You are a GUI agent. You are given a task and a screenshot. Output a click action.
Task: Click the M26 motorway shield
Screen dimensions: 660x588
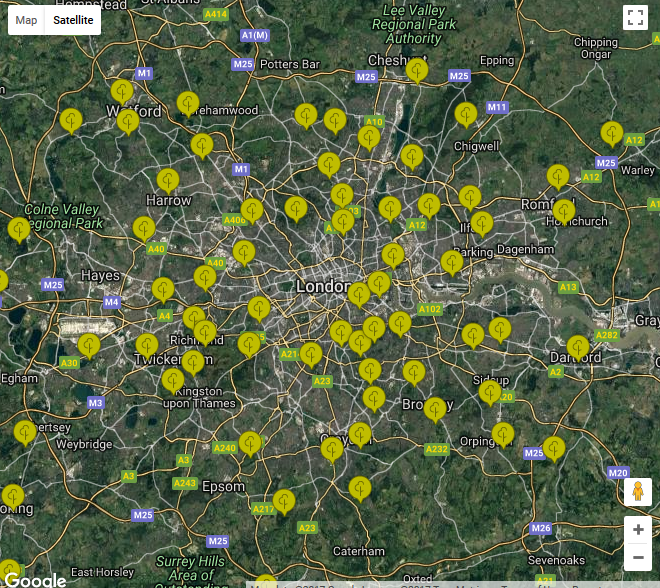[x=540, y=528]
